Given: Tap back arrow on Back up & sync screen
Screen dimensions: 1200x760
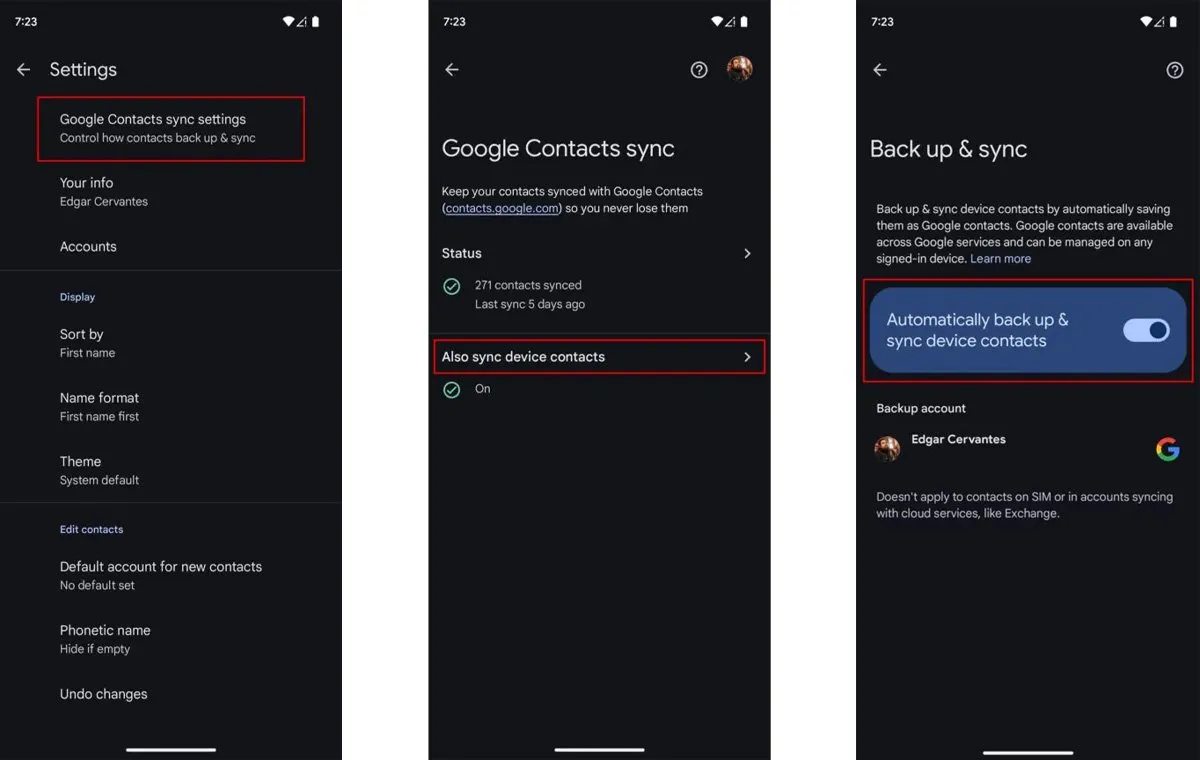Looking at the screenshot, I should click(x=880, y=70).
